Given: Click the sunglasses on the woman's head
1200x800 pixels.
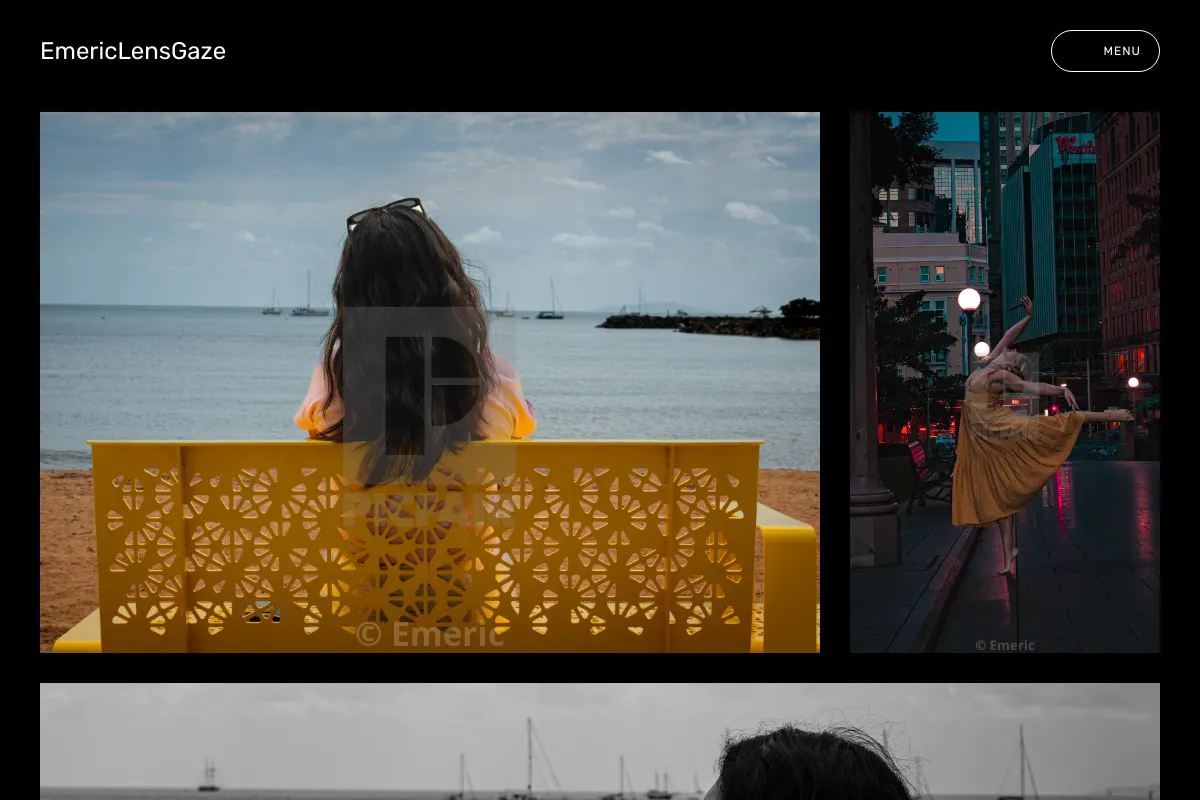Looking at the screenshot, I should point(385,212).
